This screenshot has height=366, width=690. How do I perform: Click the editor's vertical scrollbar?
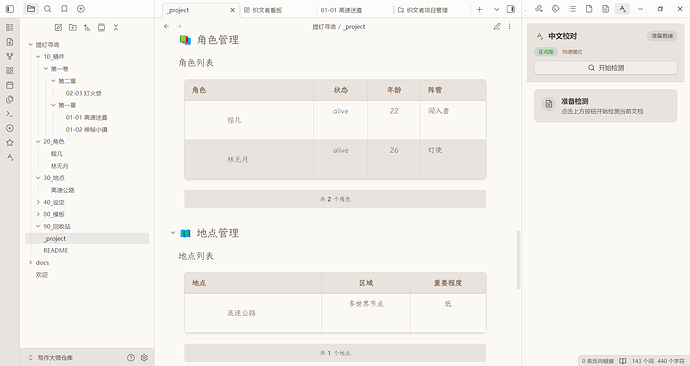click(518, 260)
